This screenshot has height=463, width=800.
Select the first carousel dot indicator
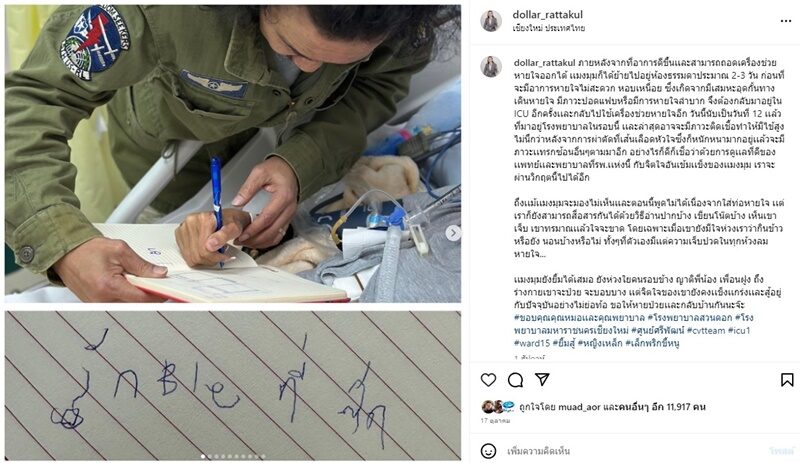(x=203, y=456)
